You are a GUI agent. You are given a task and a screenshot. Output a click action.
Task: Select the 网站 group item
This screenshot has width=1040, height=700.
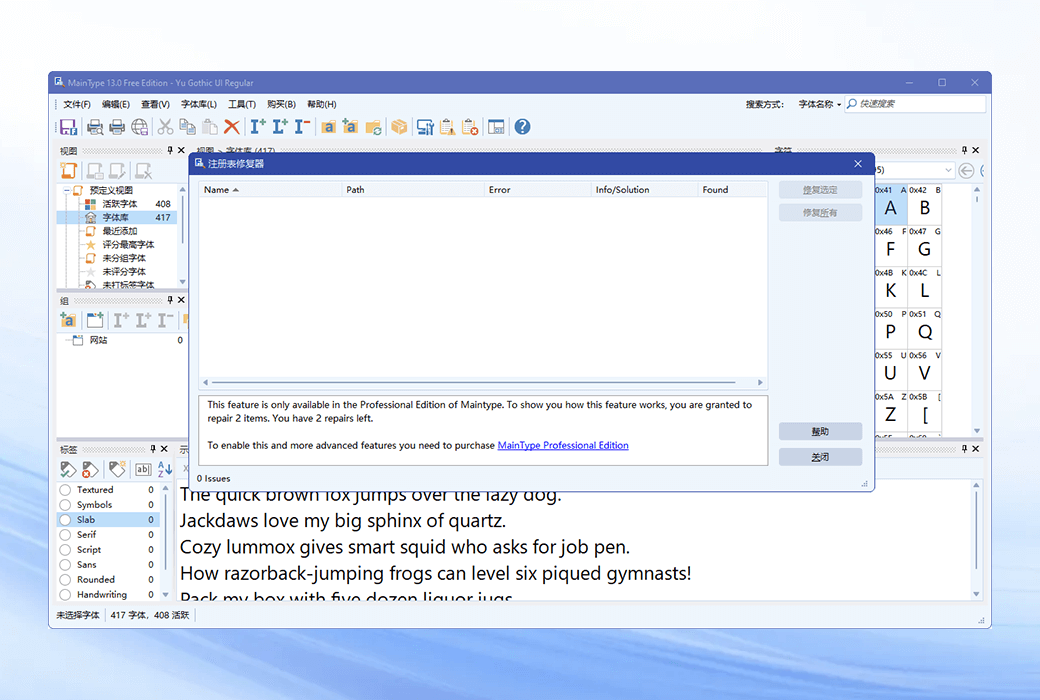pyautogui.click(x=98, y=340)
